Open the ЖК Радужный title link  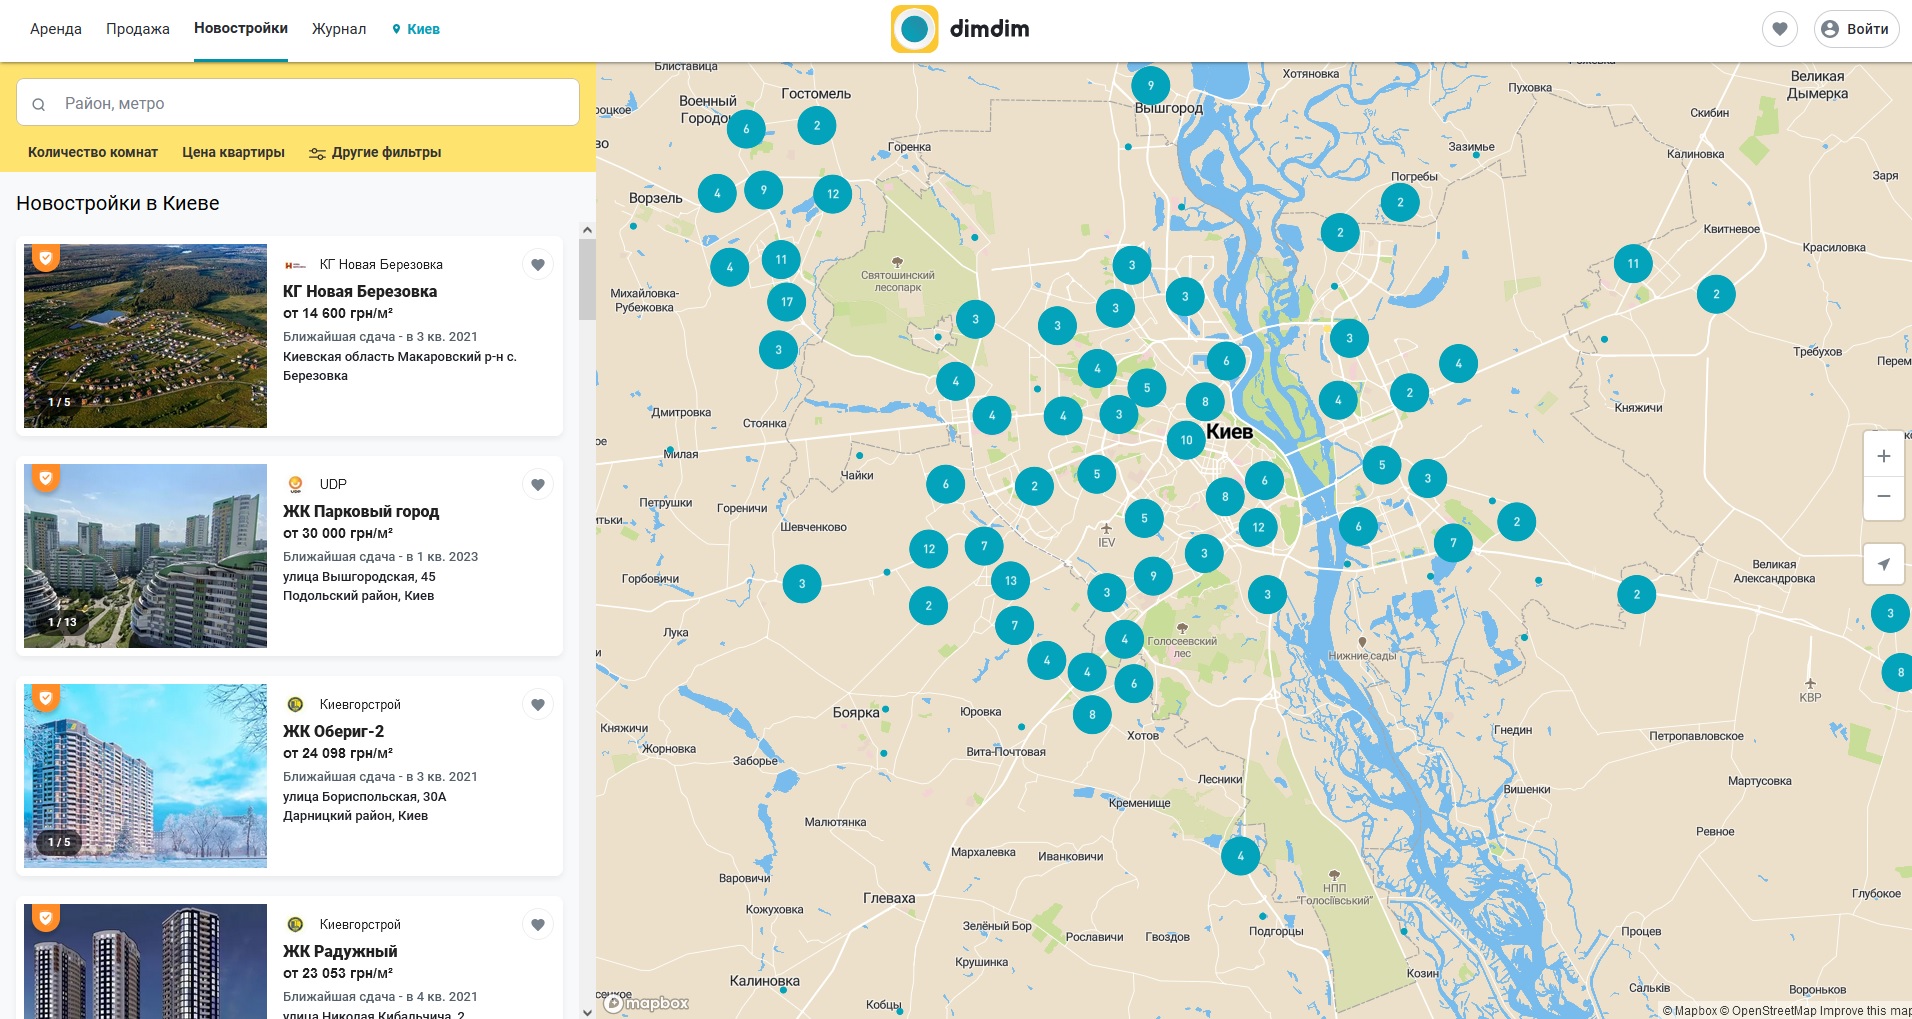[340, 951]
